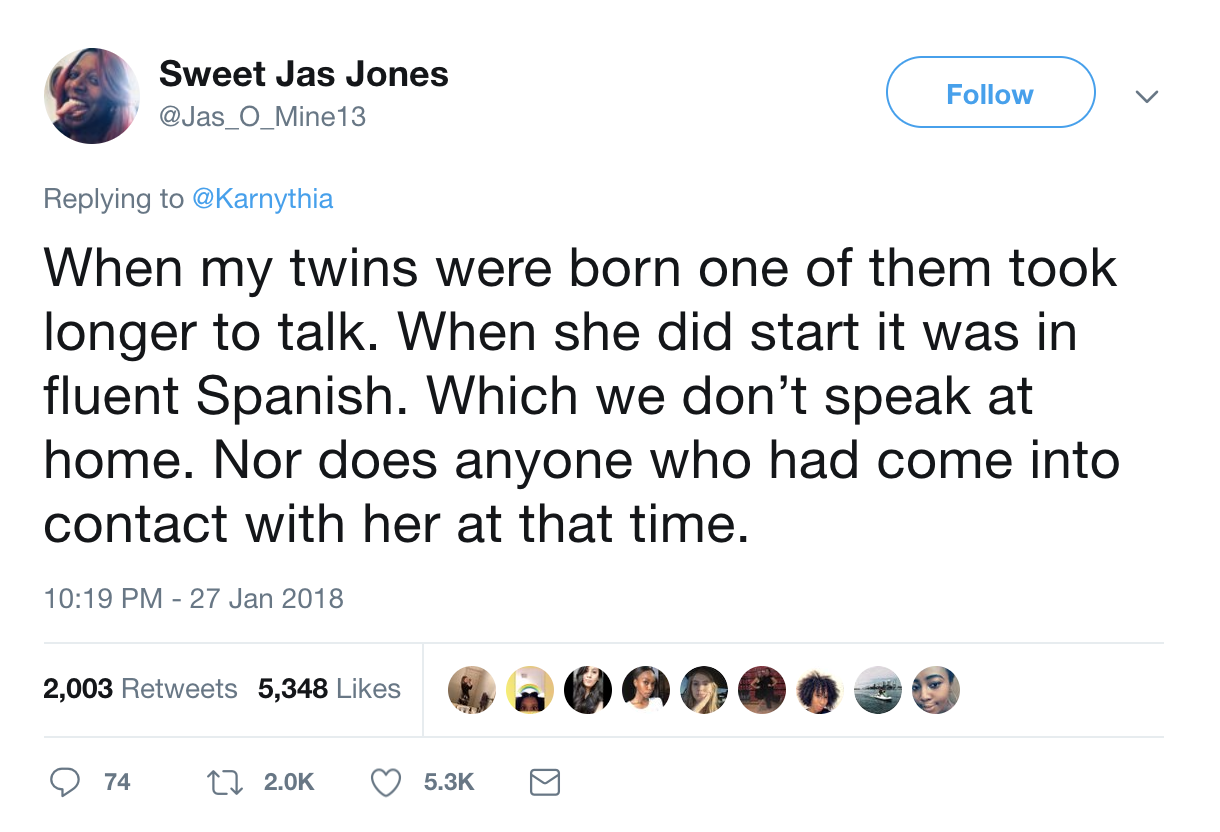Click liker avatar with rainbow filter
Viewport: 1220px width, 832px height.
point(530,690)
